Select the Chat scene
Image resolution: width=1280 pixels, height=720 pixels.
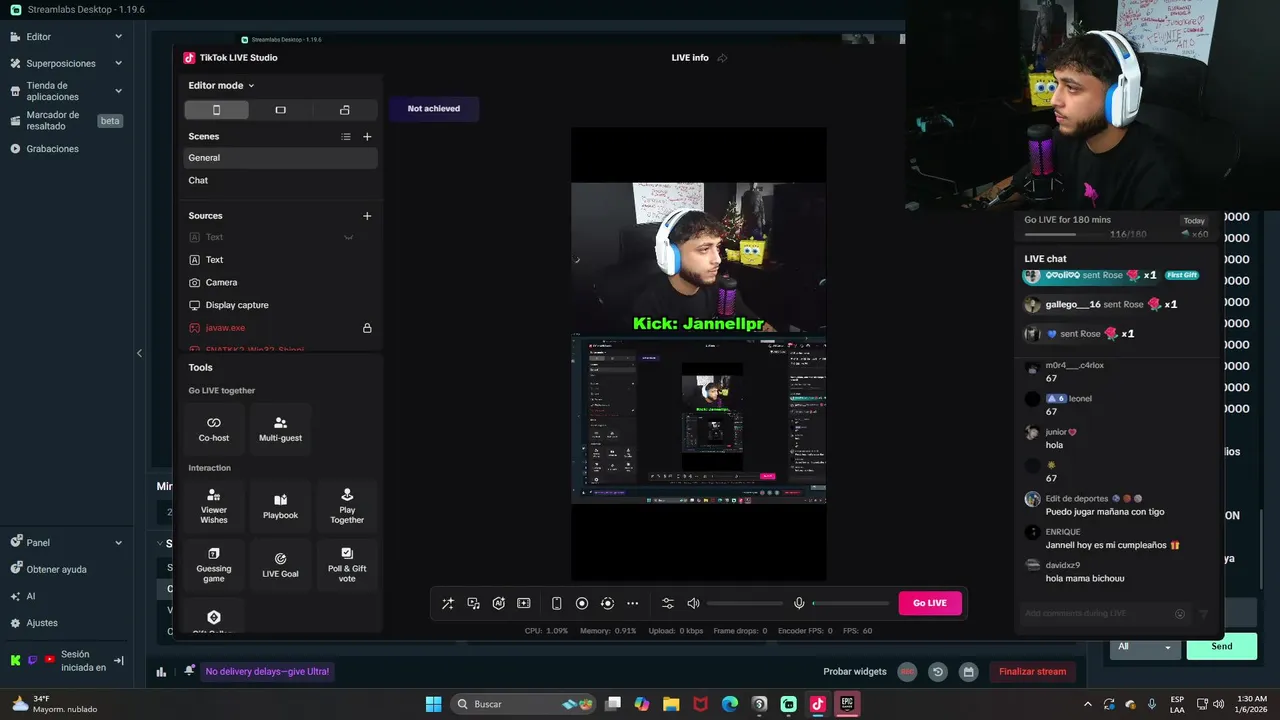(280, 181)
